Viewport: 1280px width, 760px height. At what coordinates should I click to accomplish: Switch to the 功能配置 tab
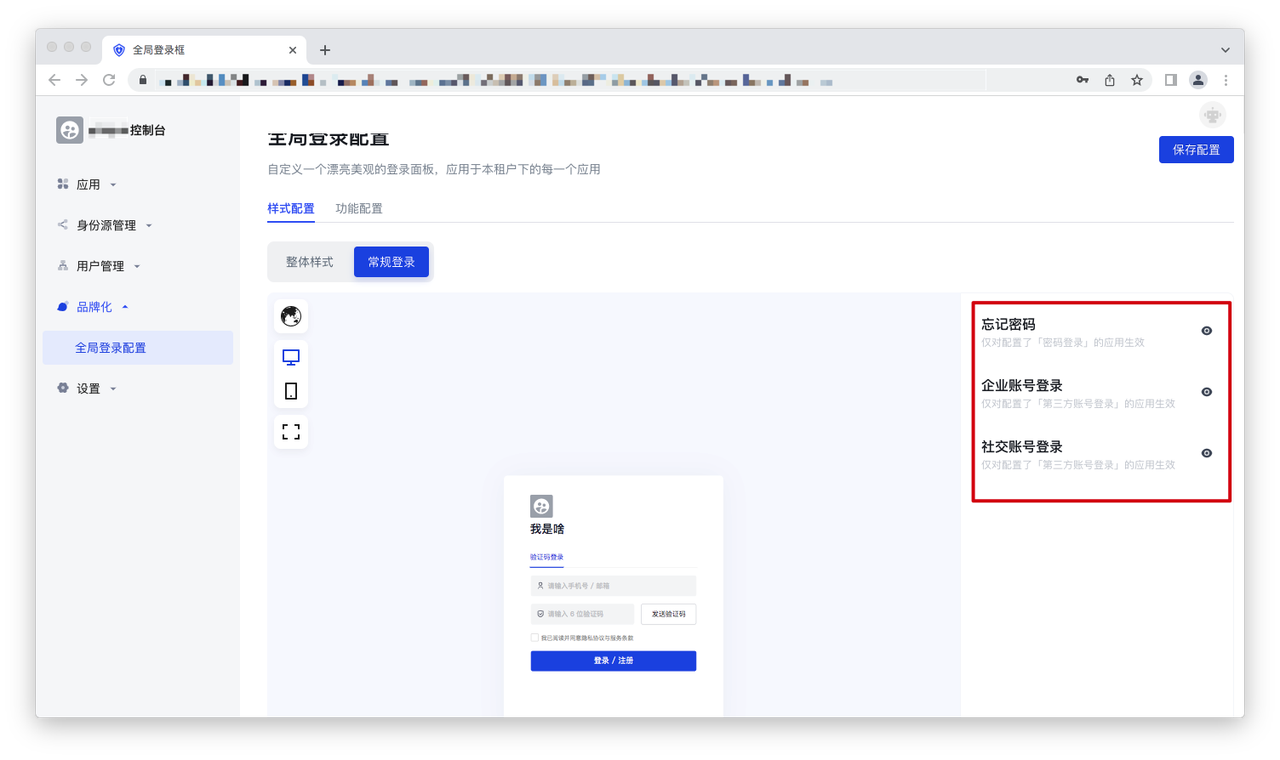tap(359, 209)
